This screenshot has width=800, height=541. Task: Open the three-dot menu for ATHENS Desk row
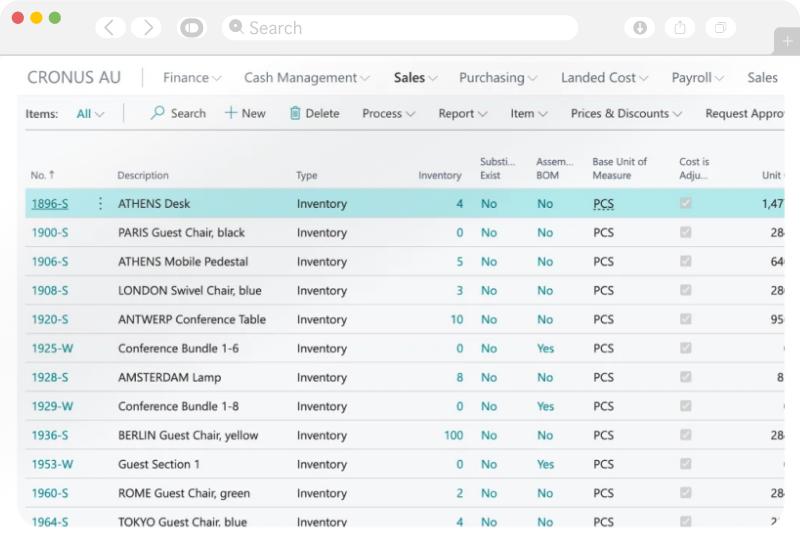pyautogui.click(x=100, y=204)
